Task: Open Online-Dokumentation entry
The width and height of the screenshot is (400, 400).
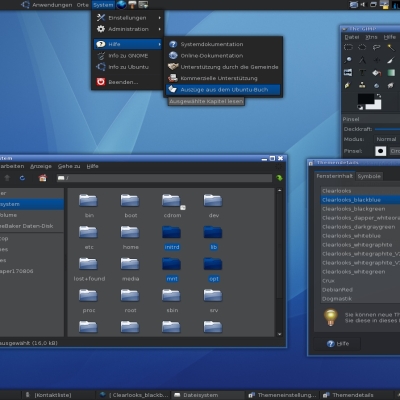Action: click(x=223, y=56)
